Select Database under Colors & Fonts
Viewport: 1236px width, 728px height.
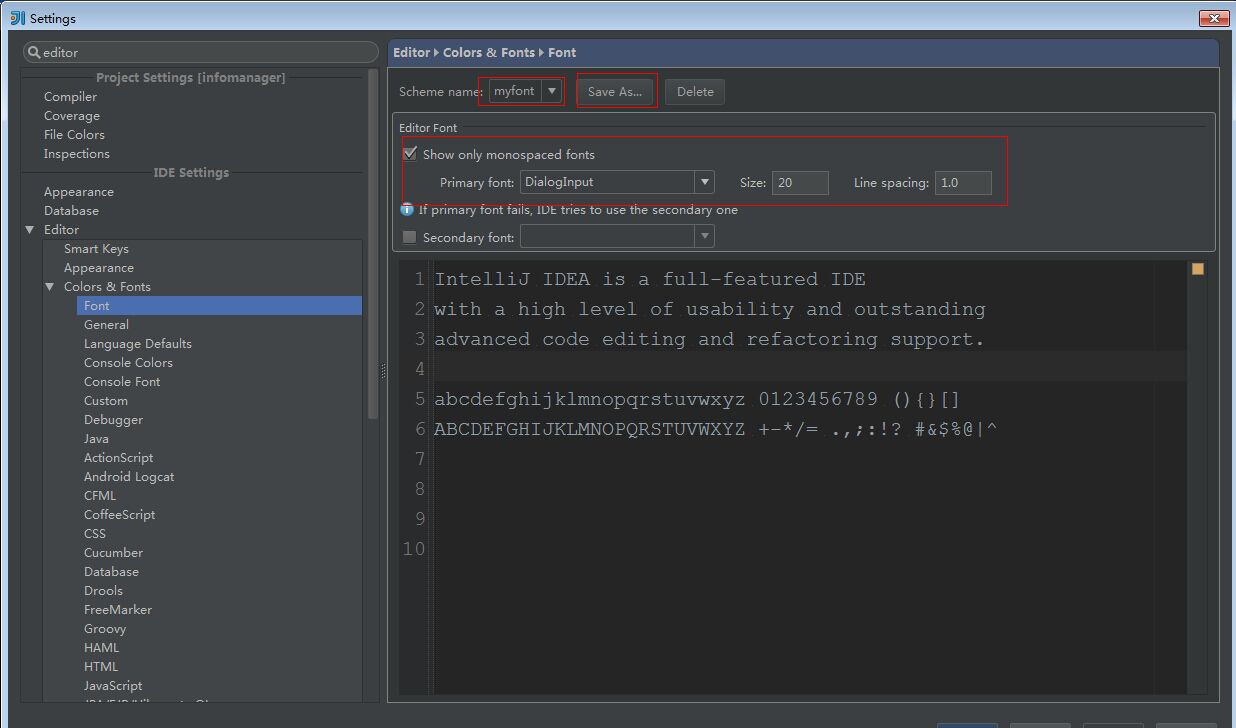(111, 572)
